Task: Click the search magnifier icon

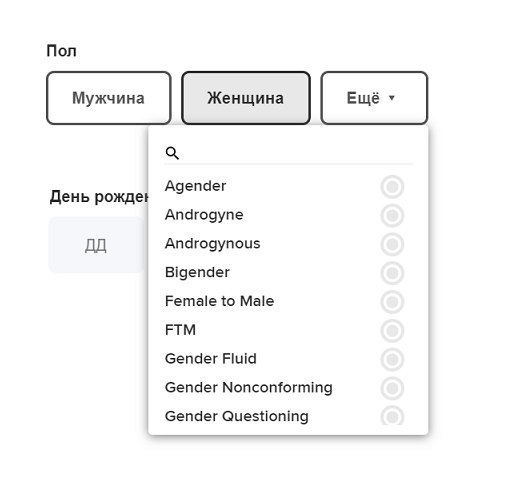Action: pyautogui.click(x=172, y=153)
